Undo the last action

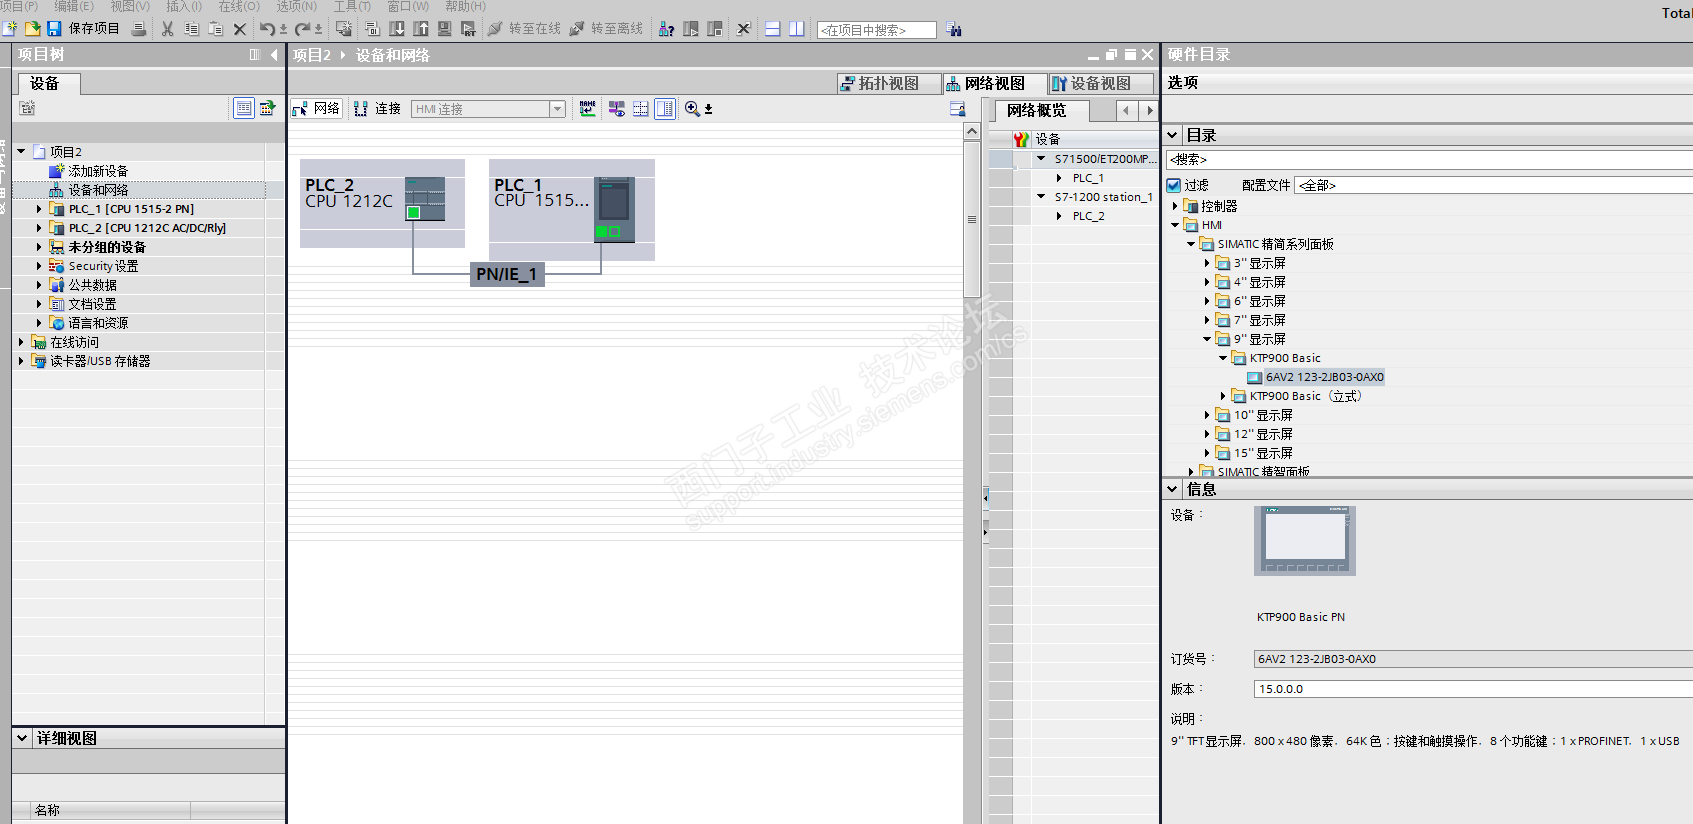click(268, 29)
